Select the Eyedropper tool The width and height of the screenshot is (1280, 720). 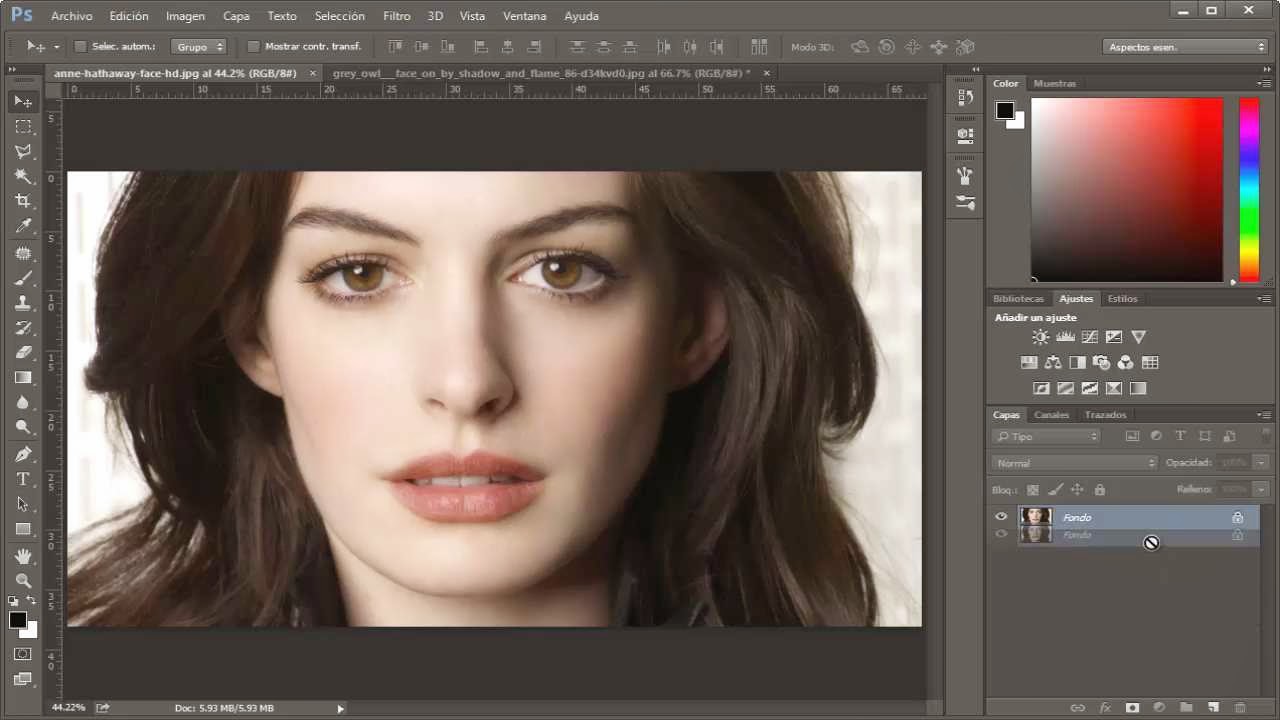[x=23, y=227]
